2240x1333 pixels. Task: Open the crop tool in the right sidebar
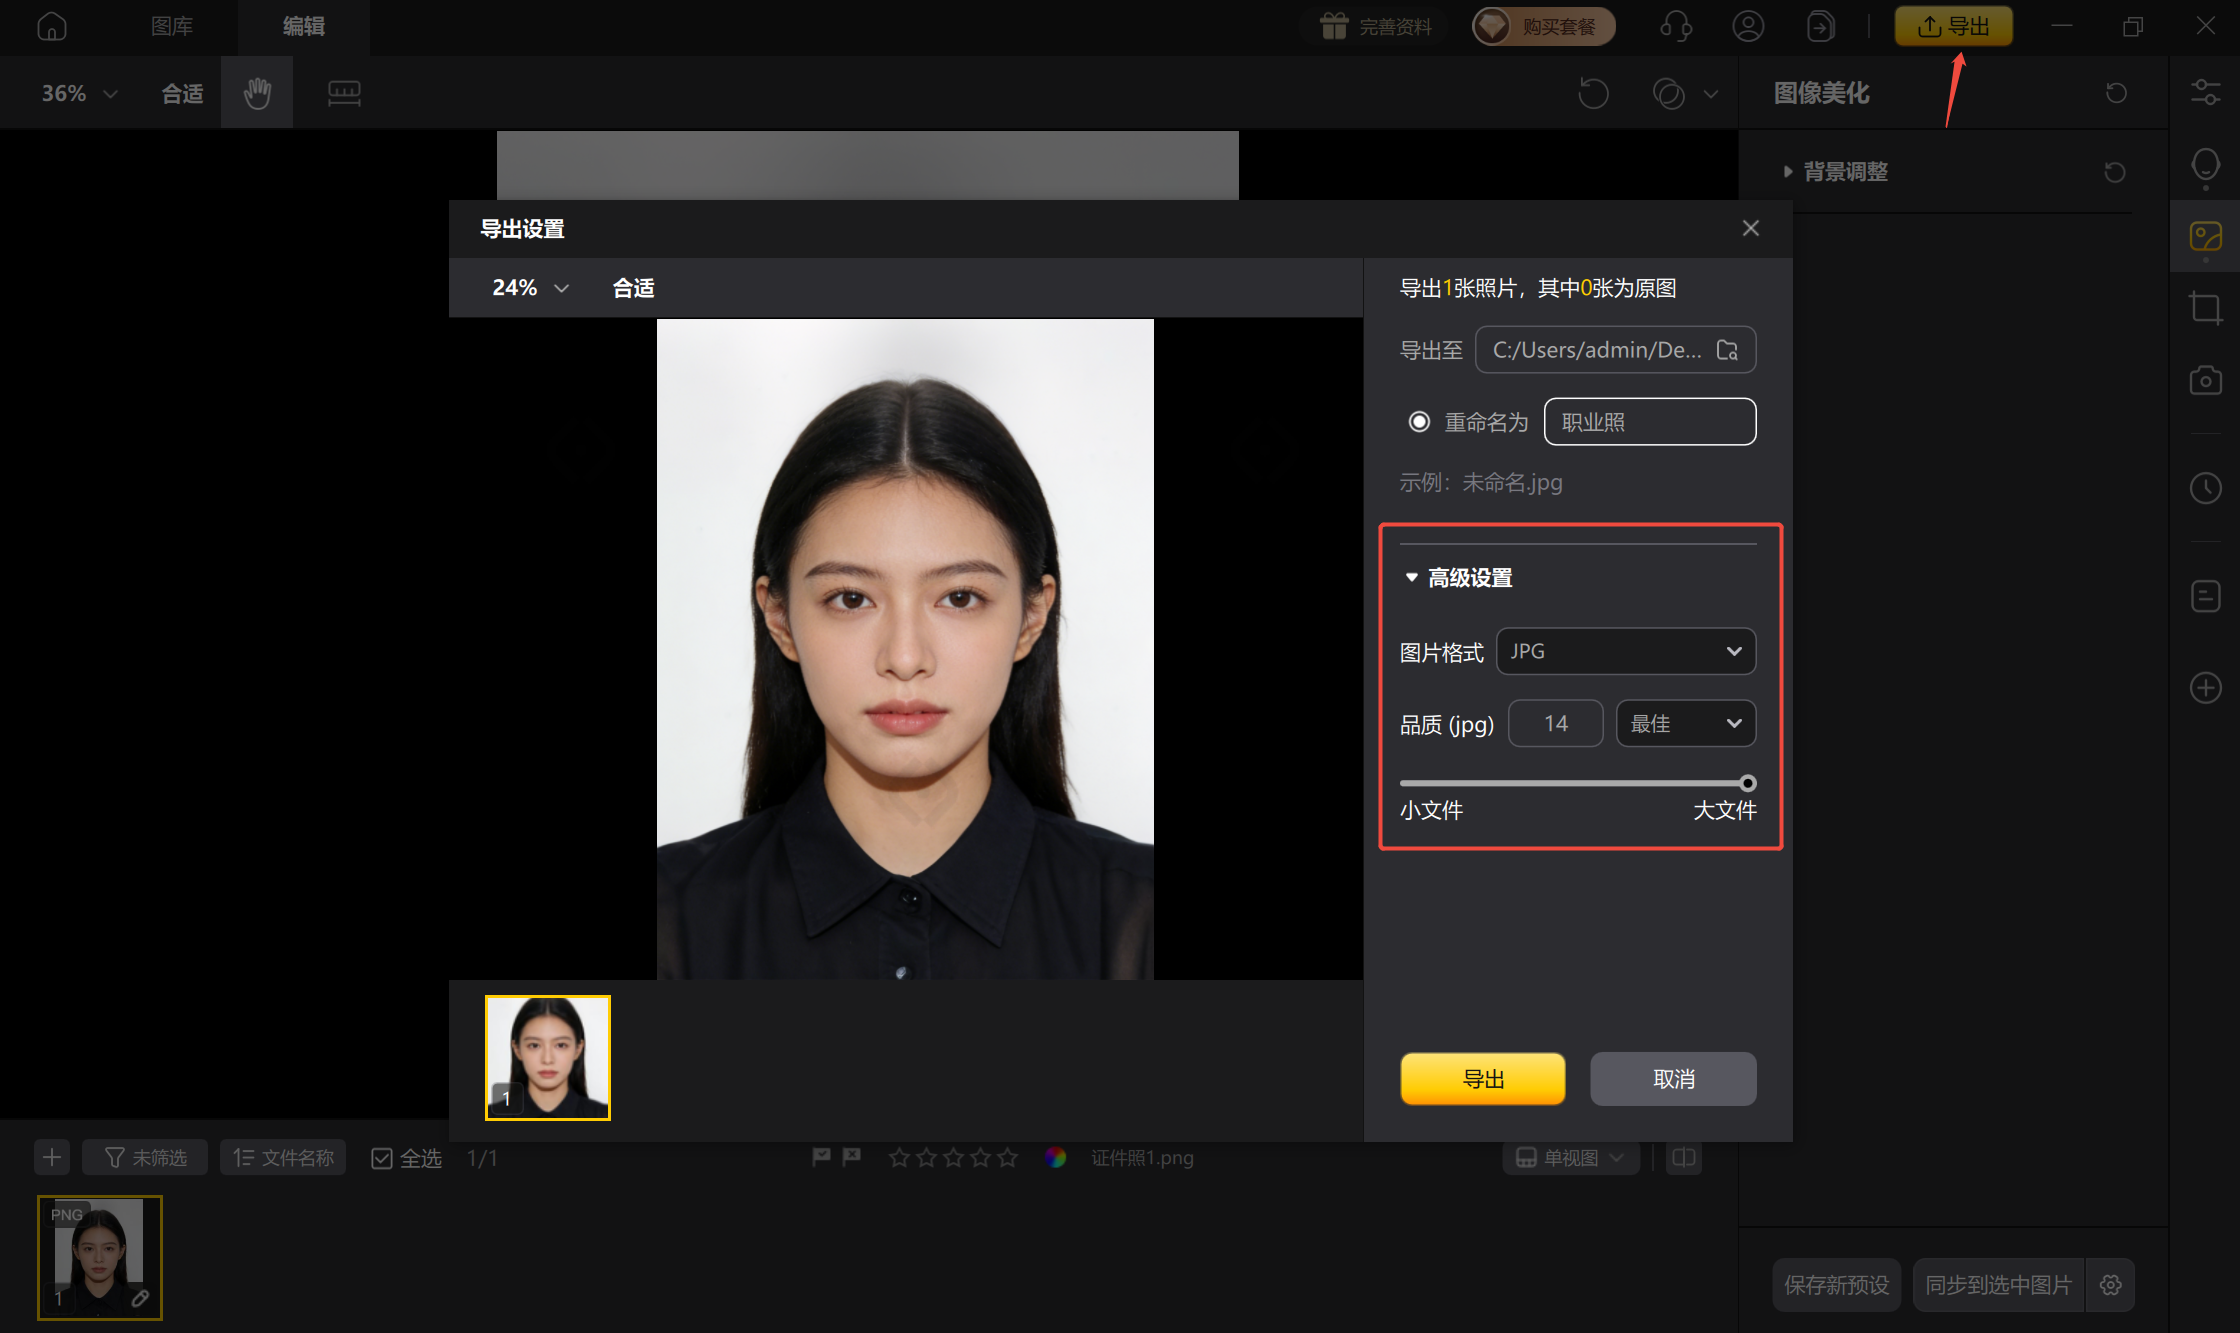2205,307
